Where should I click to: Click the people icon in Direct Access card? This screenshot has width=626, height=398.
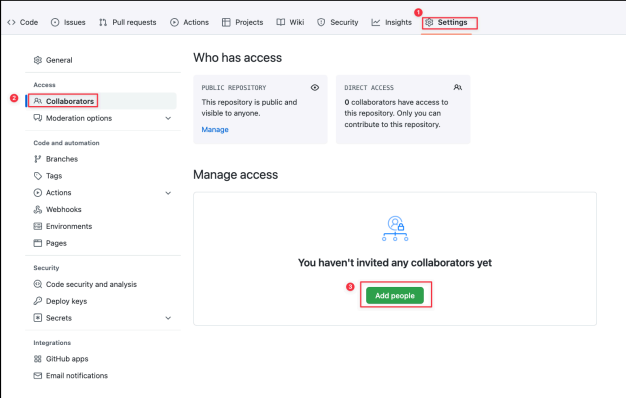click(458, 87)
